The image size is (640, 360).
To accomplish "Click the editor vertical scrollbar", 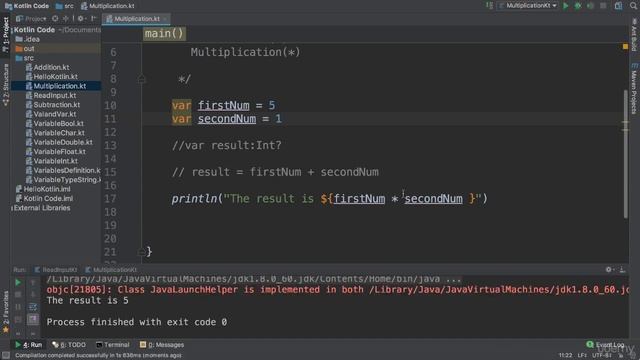I will [x=625, y=153].
